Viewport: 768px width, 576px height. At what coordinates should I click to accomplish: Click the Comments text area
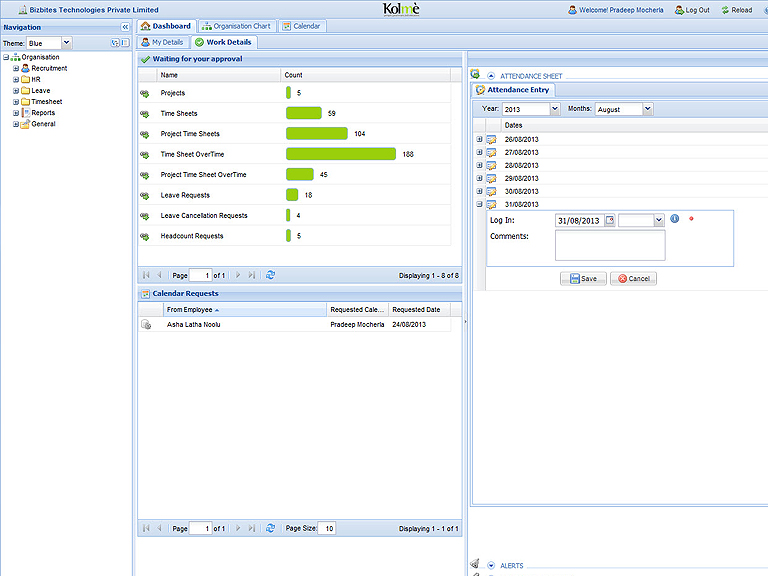coord(610,245)
